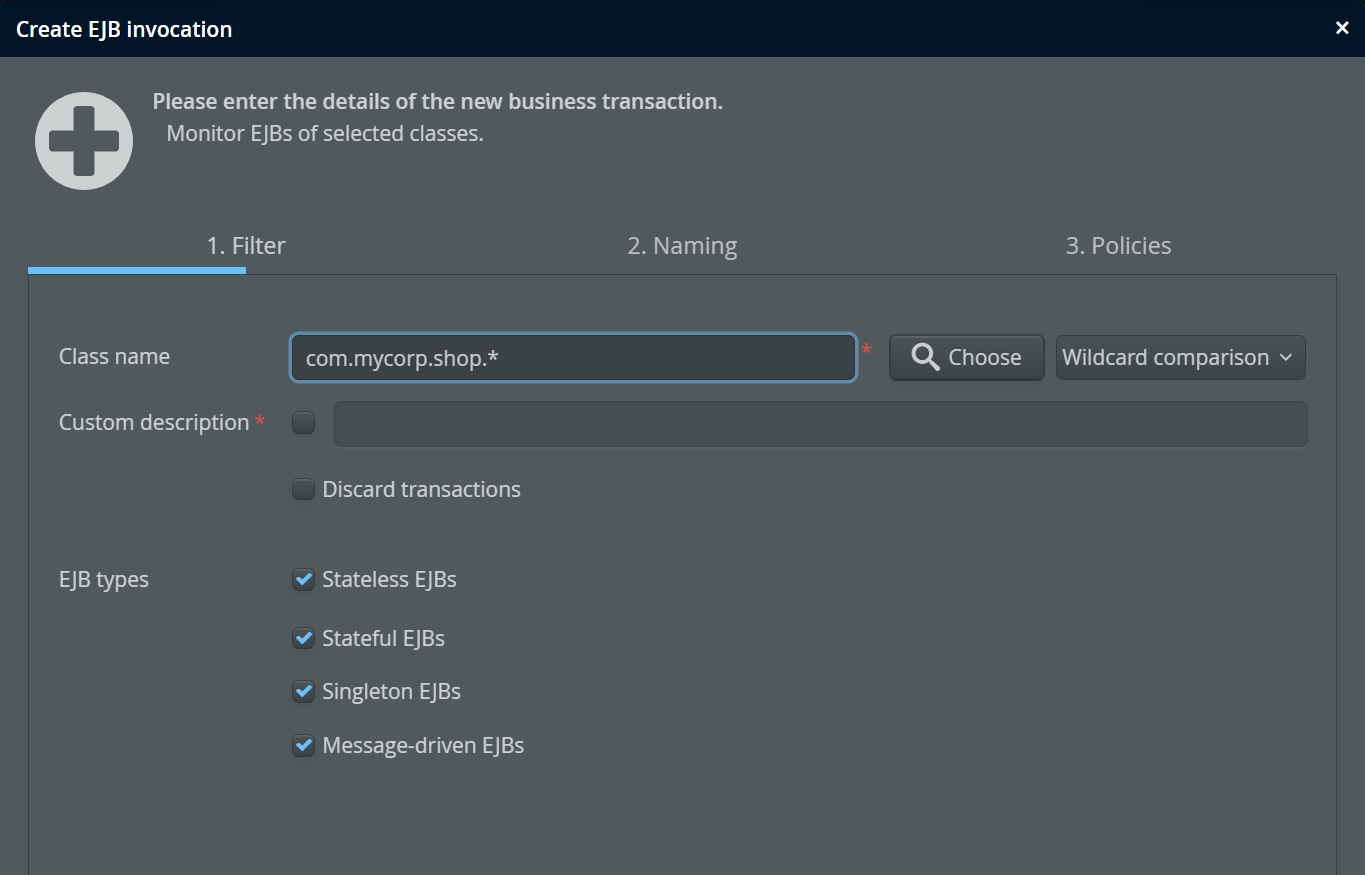
Task: Click the Class name label
Action: 114,357
